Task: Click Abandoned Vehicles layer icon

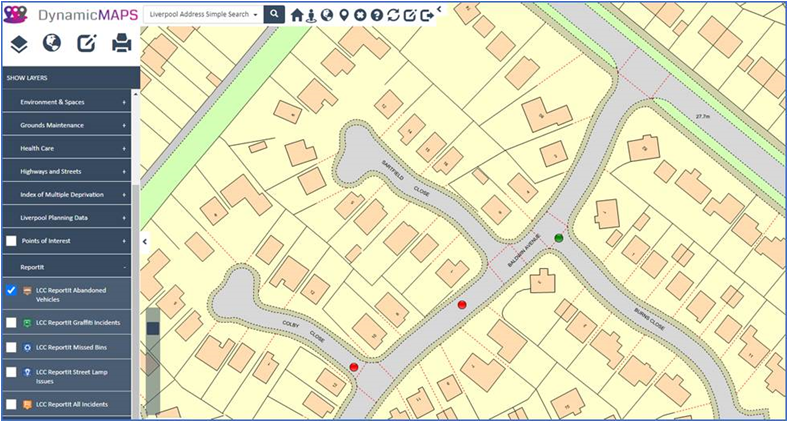Action: click(x=28, y=291)
